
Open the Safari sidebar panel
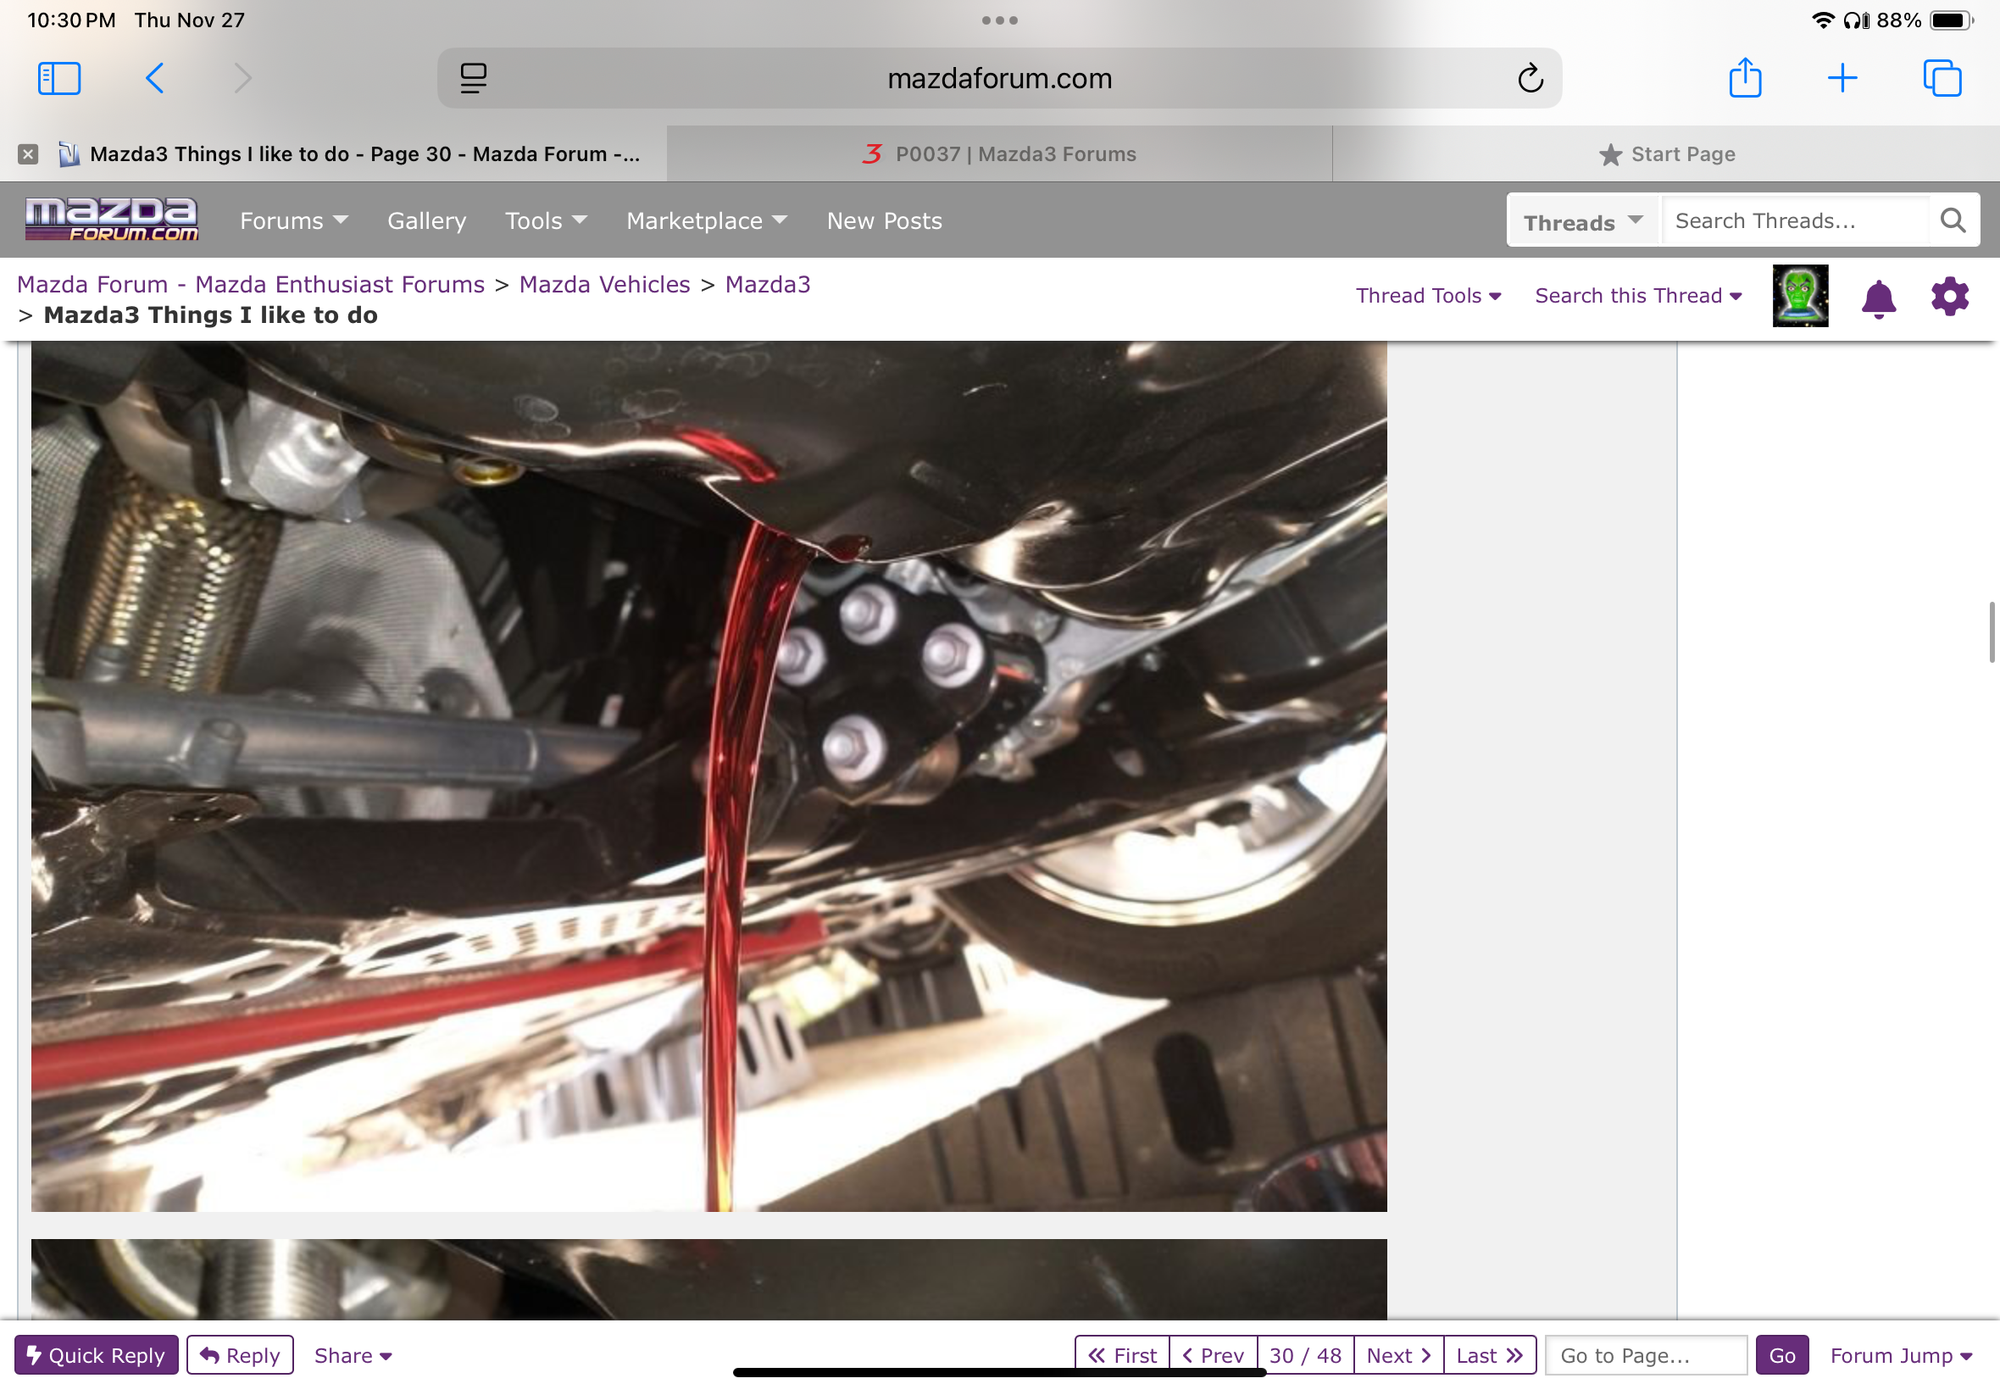tap(59, 78)
